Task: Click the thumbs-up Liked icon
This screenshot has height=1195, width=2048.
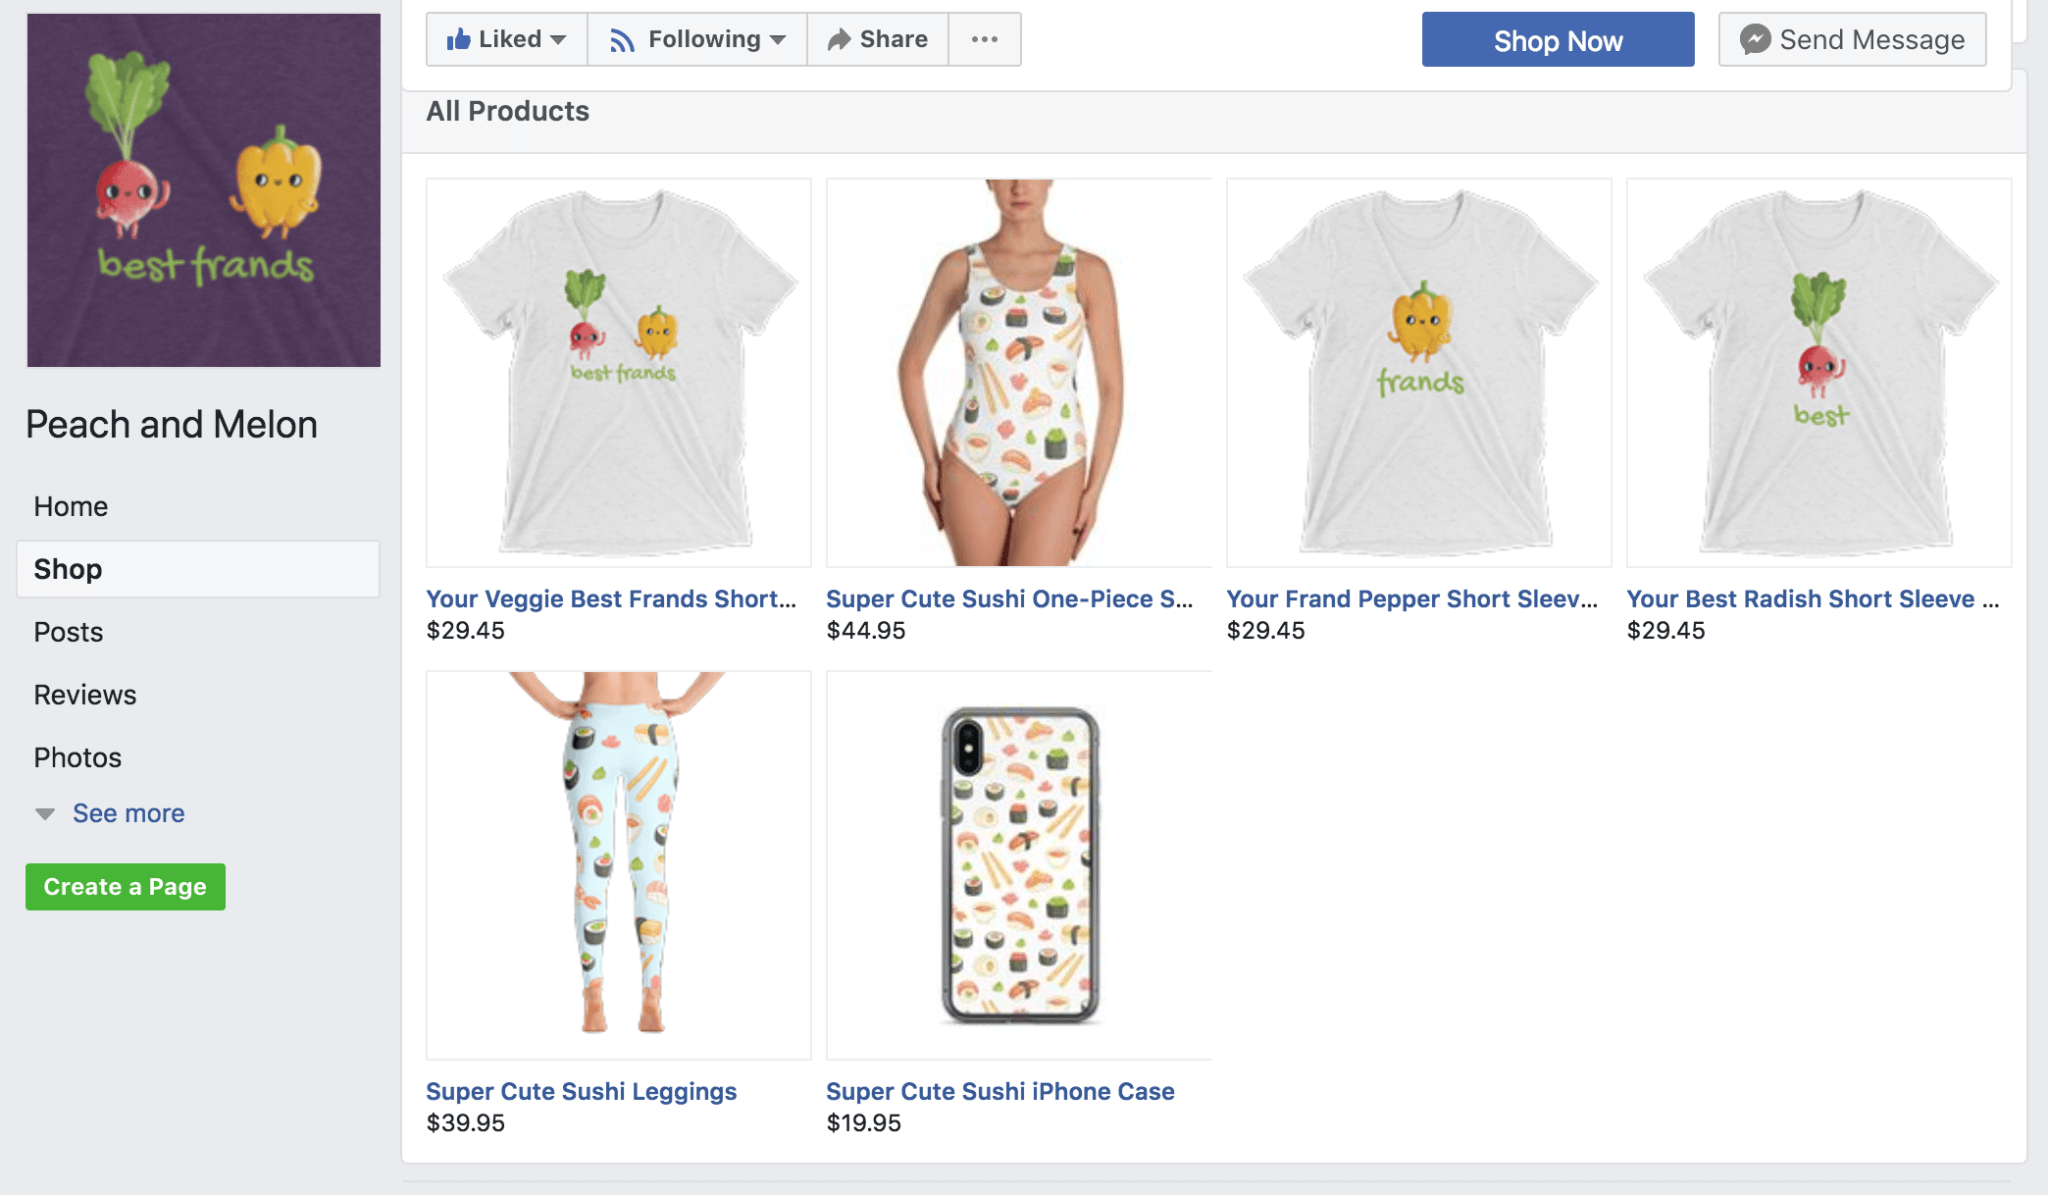Action: [462, 38]
